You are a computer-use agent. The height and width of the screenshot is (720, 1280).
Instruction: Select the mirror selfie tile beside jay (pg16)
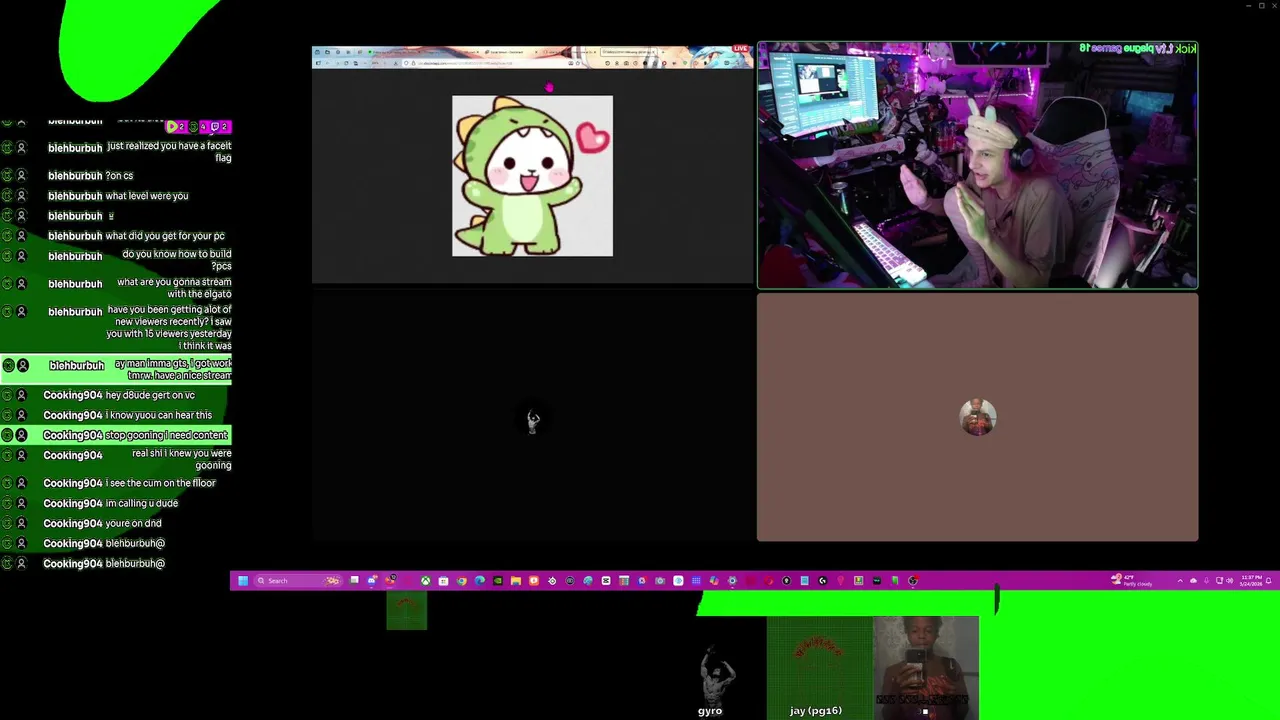[x=926, y=667]
